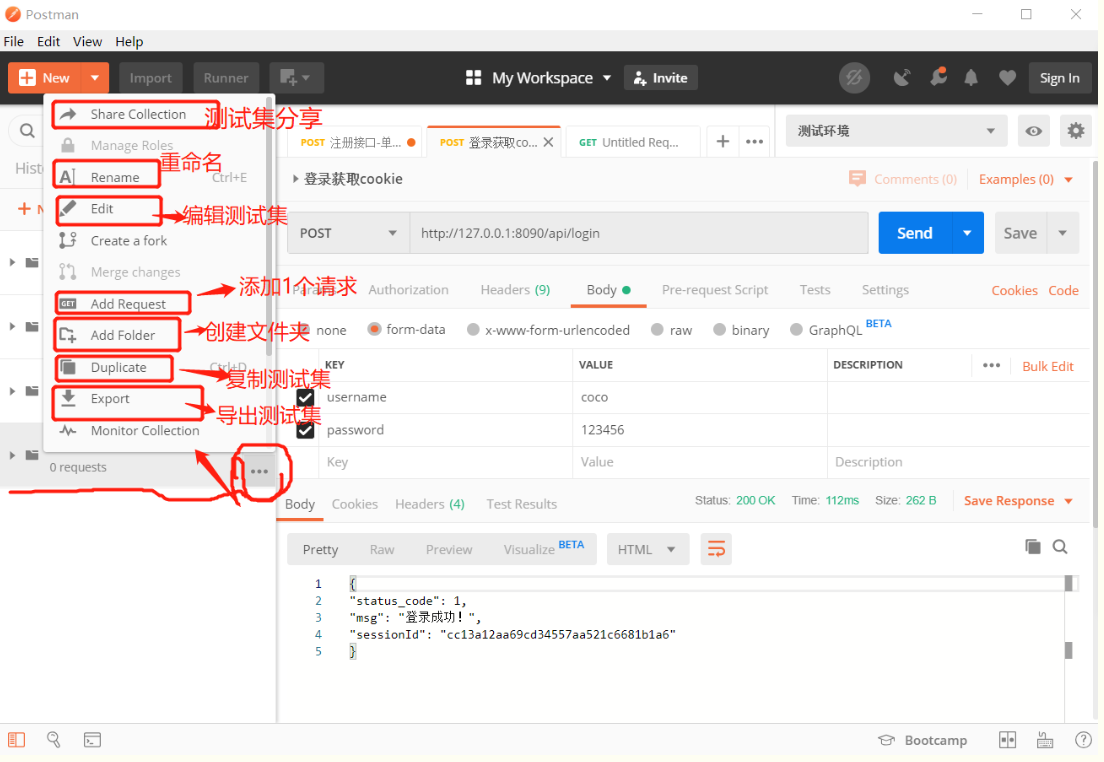Click the Comments speech bubble icon
Viewport: 1104px width, 762px height.
tap(857, 179)
